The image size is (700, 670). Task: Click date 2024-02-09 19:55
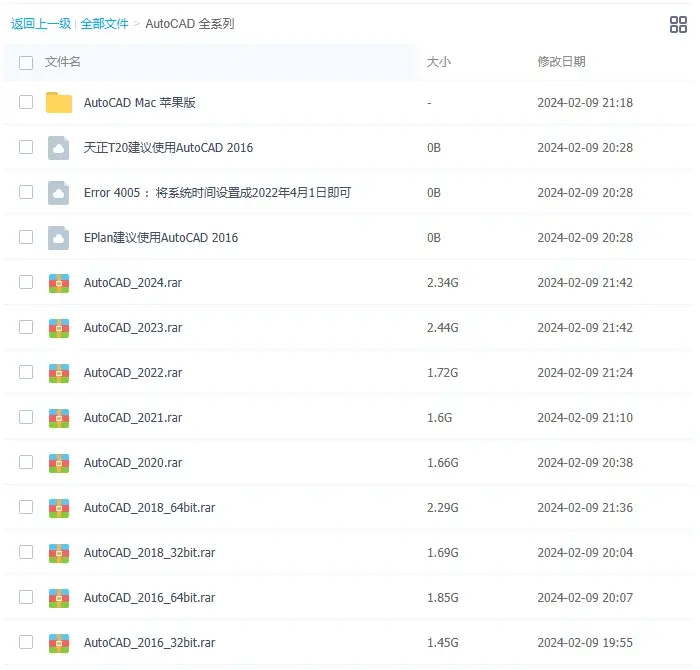585,643
